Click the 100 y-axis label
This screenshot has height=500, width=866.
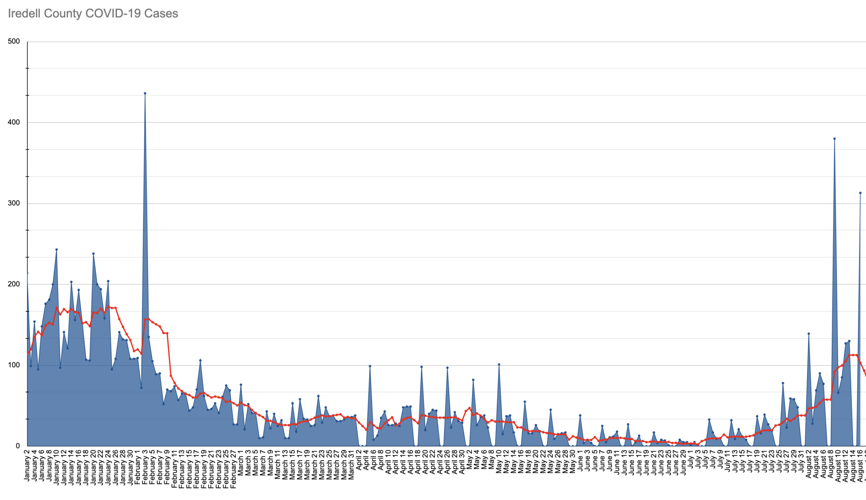(13, 365)
